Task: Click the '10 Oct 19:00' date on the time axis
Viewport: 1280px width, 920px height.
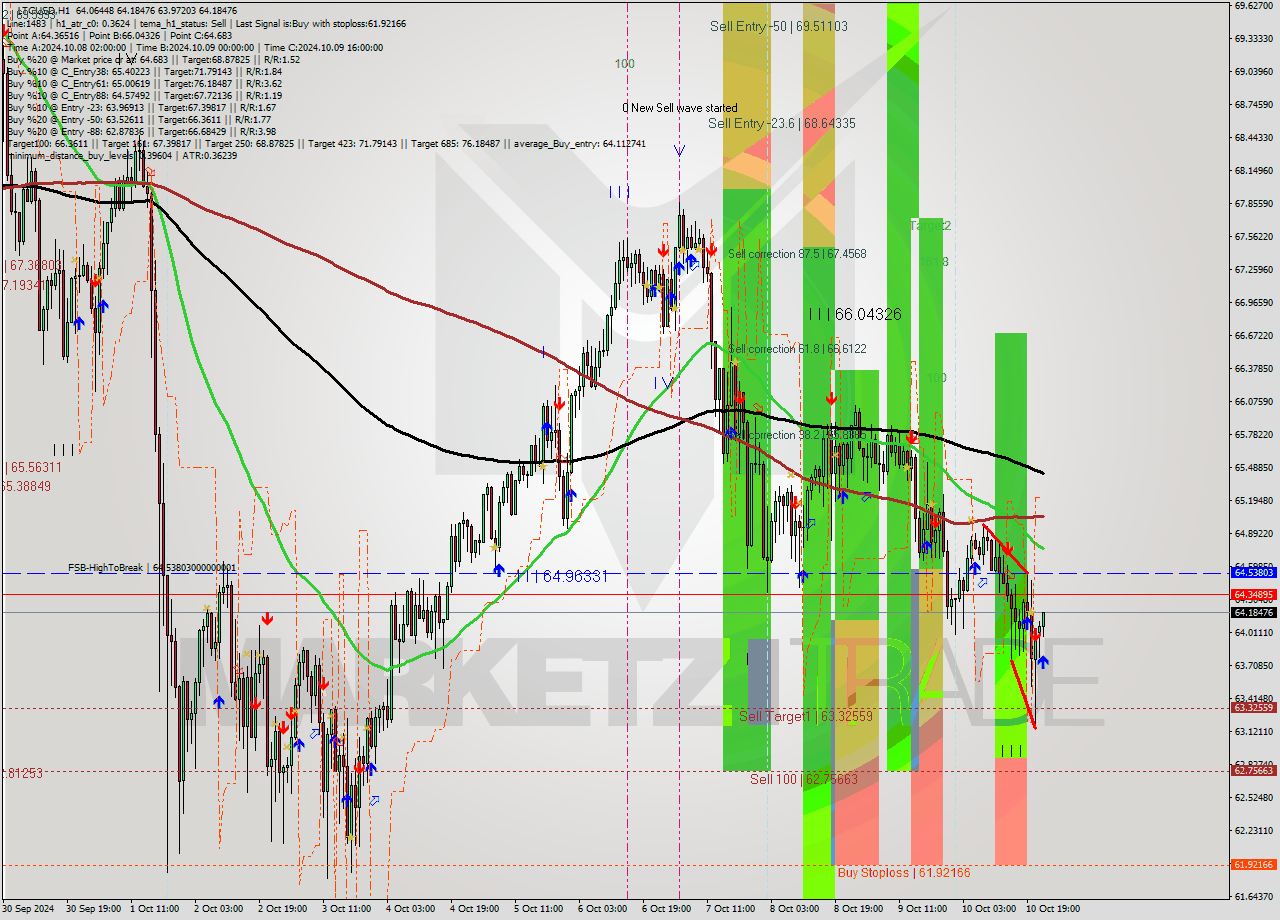Action: pyautogui.click(x=1053, y=909)
